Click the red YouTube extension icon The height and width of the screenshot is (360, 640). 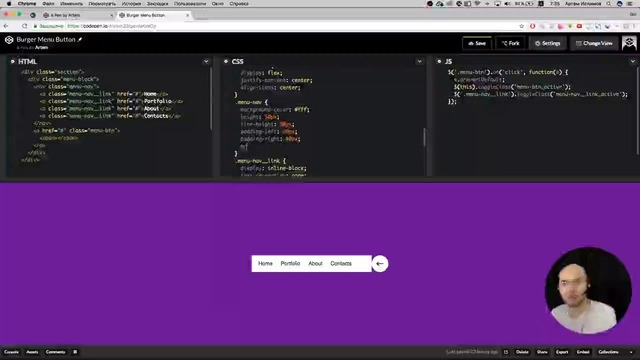pyautogui.click(x=579, y=26)
